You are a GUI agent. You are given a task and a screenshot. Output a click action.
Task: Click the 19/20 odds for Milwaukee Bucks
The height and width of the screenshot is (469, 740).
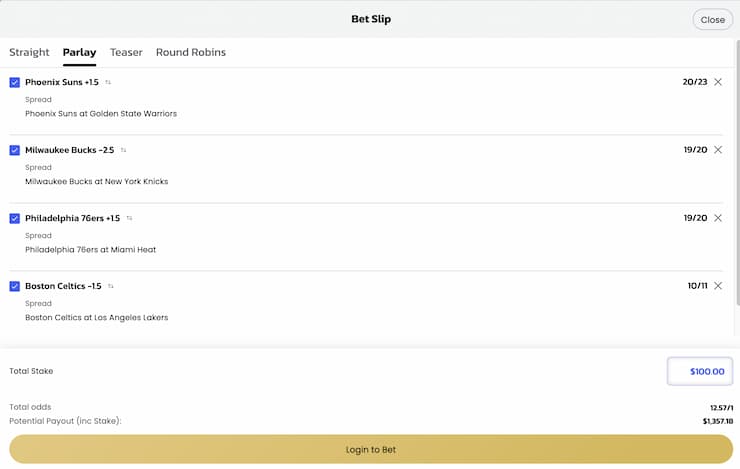695,150
